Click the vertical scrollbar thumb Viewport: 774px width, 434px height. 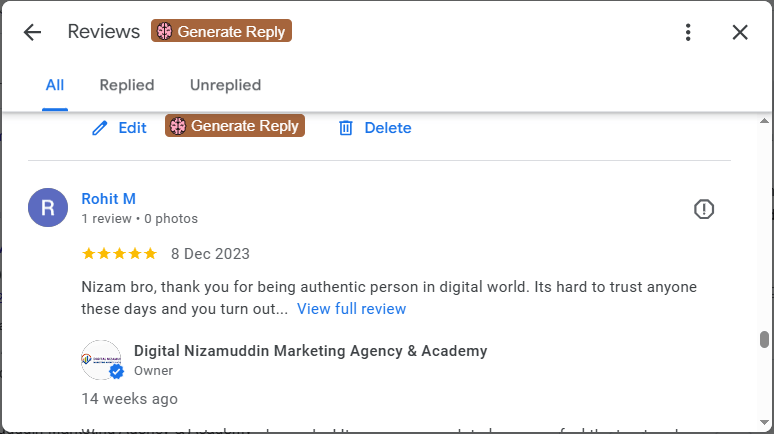click(x=765, y=340)
